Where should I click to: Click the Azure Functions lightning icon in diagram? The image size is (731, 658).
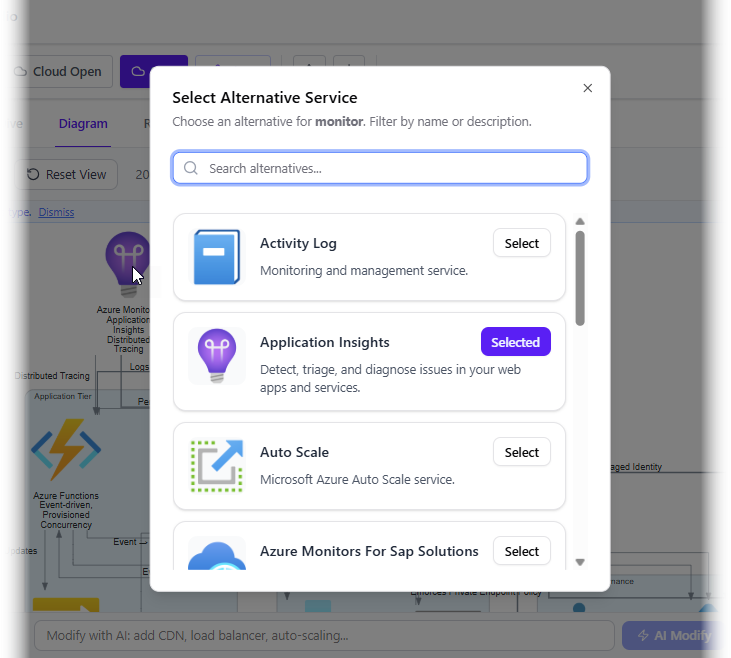pos(65,452)
